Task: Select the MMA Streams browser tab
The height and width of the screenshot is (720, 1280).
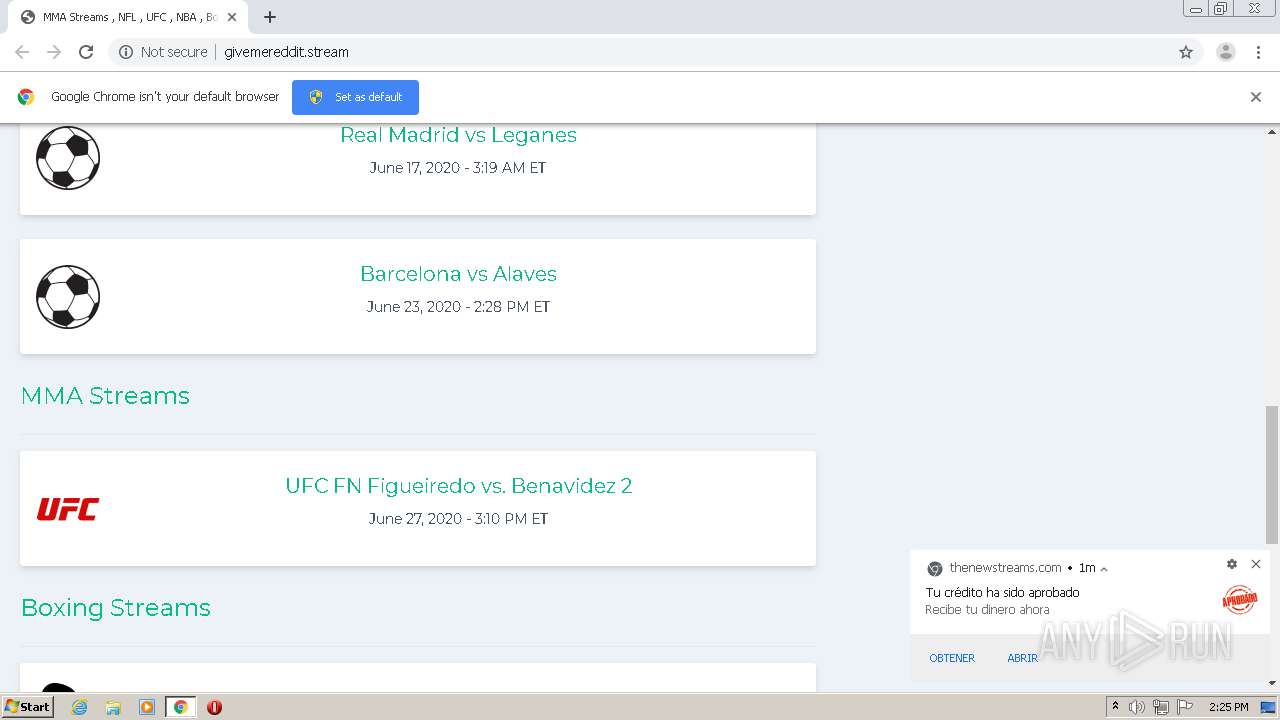Action: [128, 17]
